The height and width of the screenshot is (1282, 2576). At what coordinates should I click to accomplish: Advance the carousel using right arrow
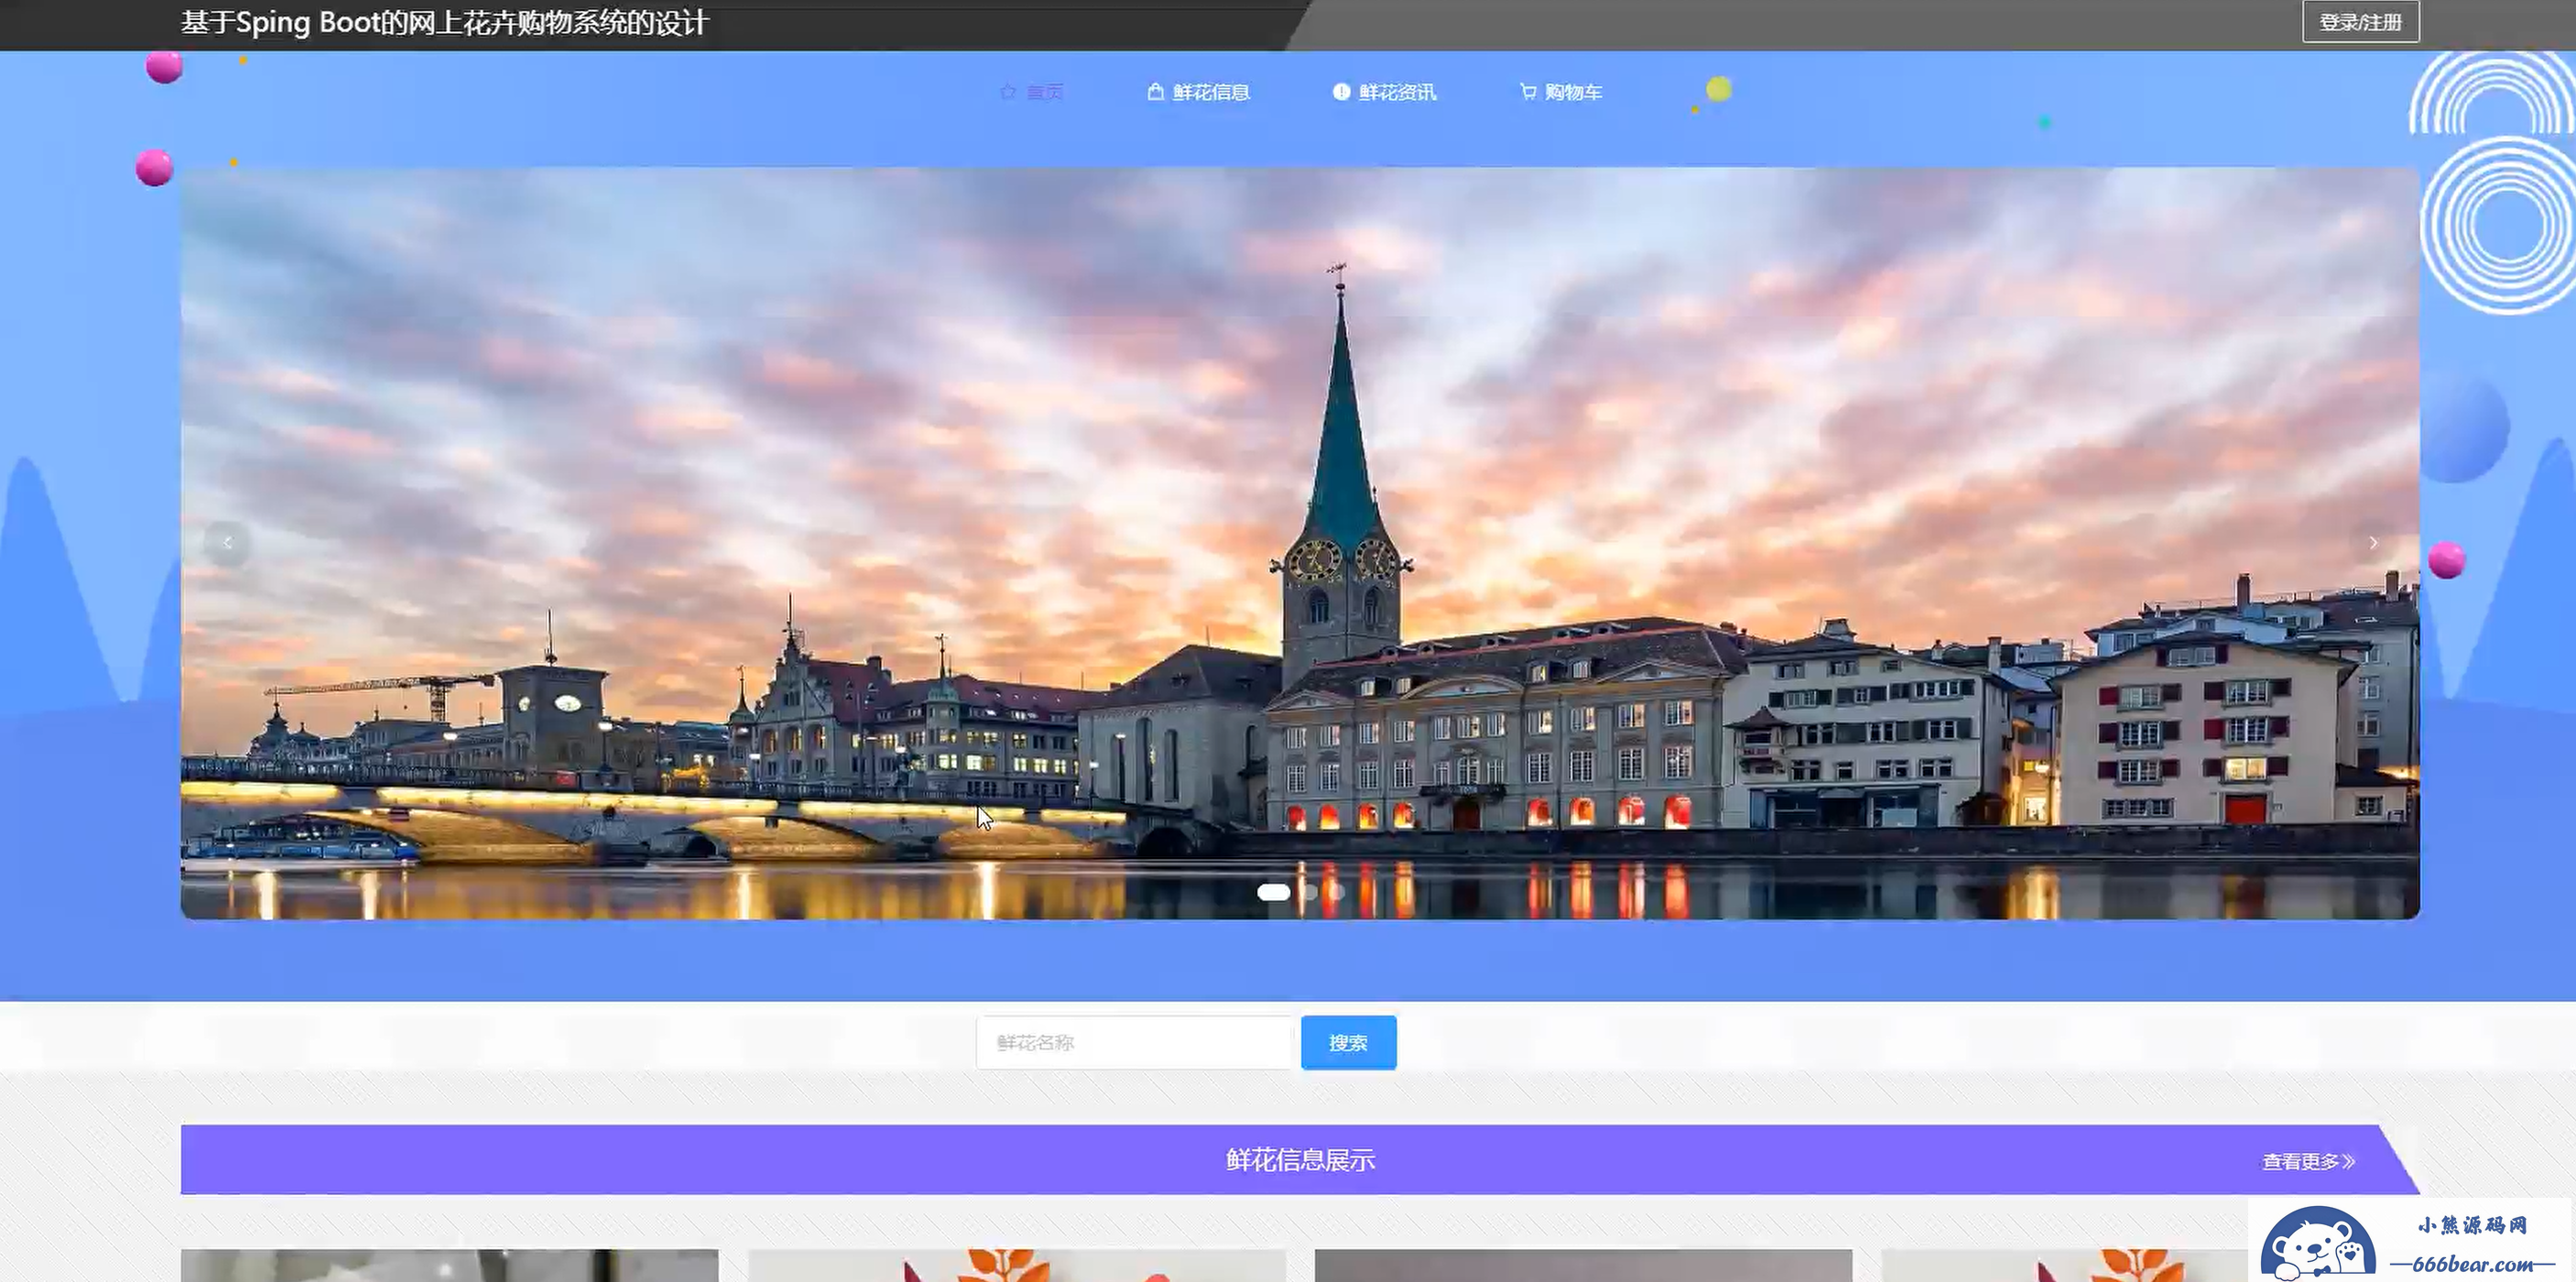2373,543
